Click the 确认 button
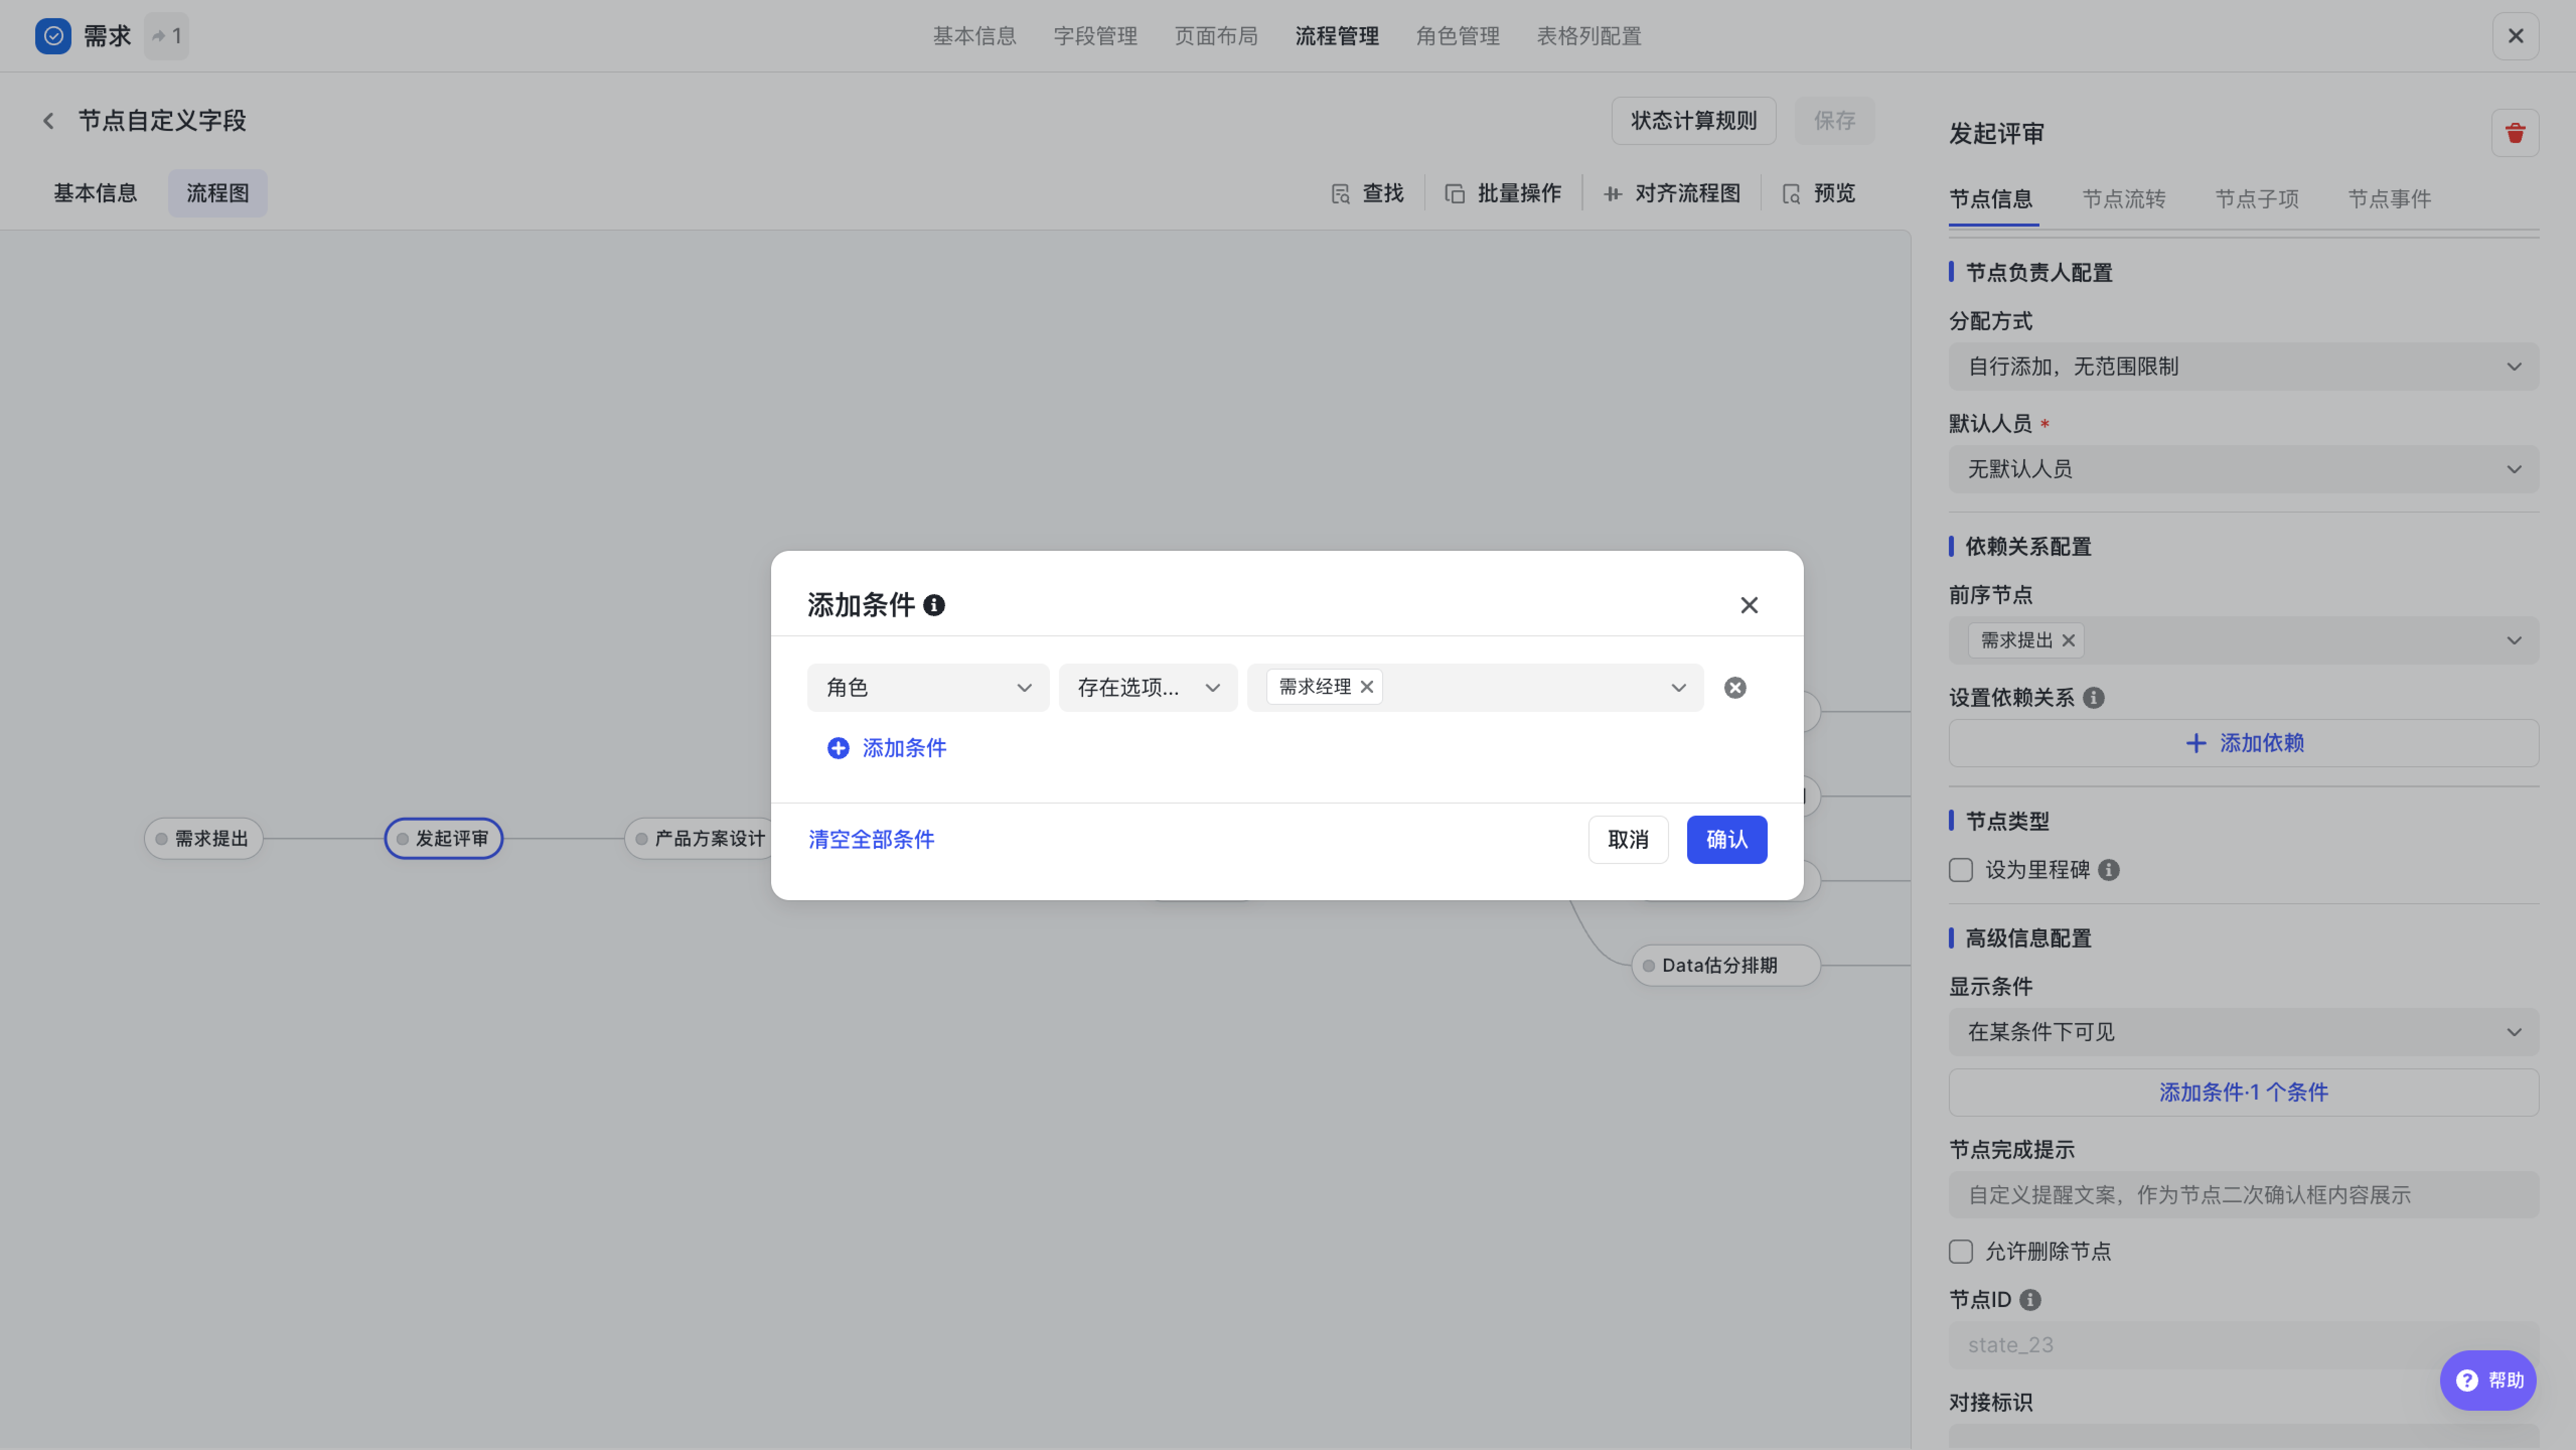The image size is (2576, 1450). pos(1727,840)
